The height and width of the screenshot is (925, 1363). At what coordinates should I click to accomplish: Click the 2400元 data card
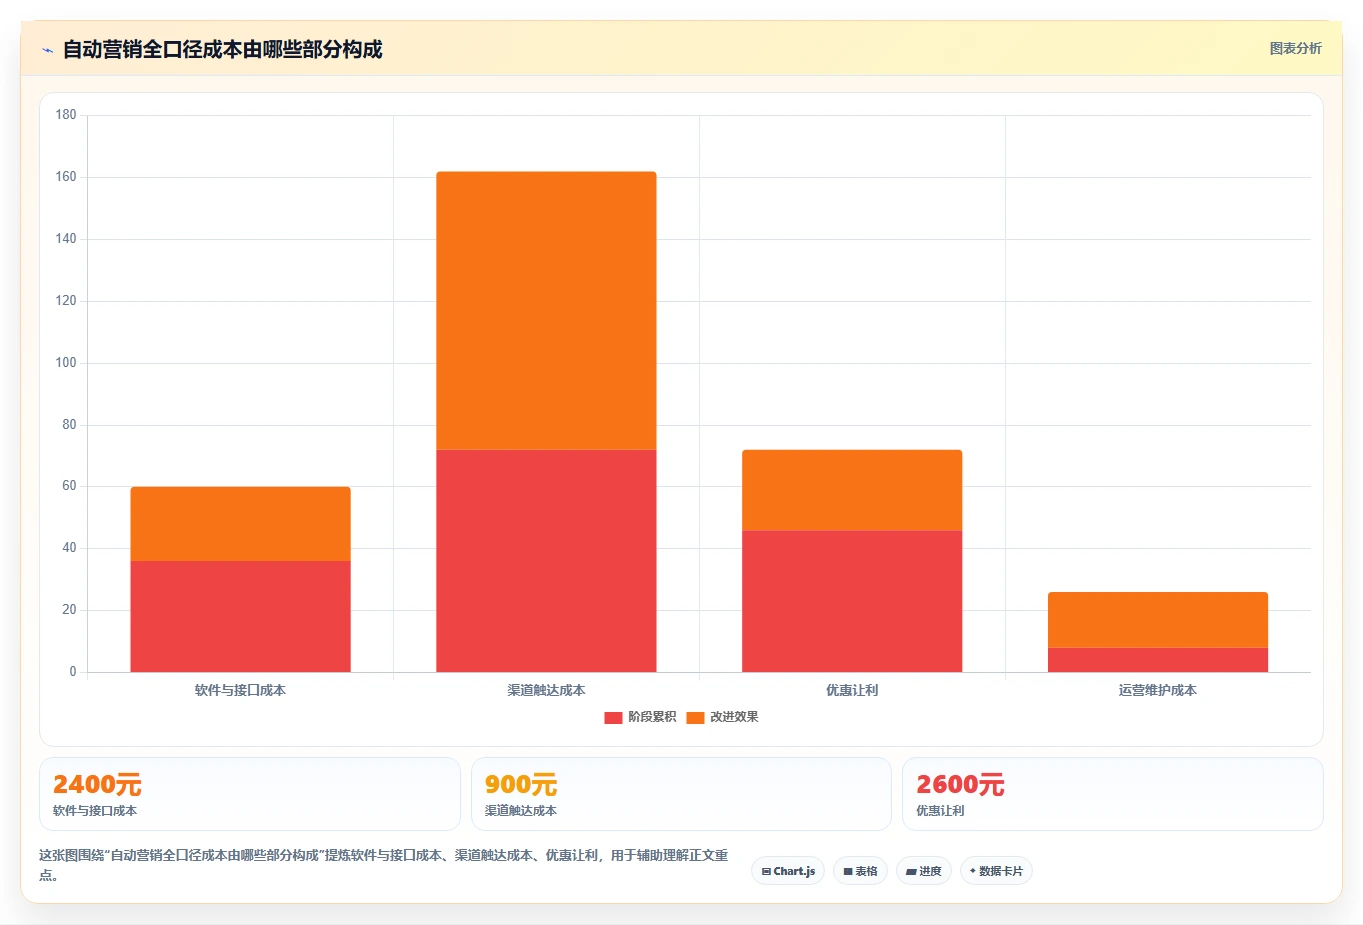click(x=250, y=794)
